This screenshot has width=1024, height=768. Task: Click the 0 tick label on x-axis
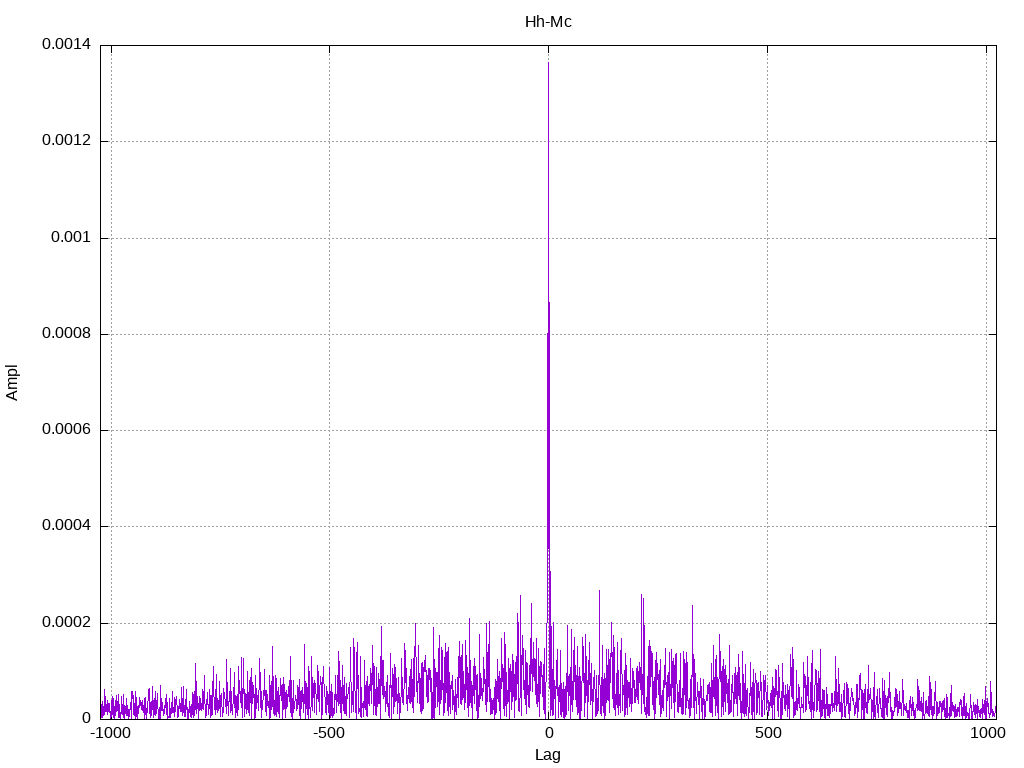(x=548, y=735)
